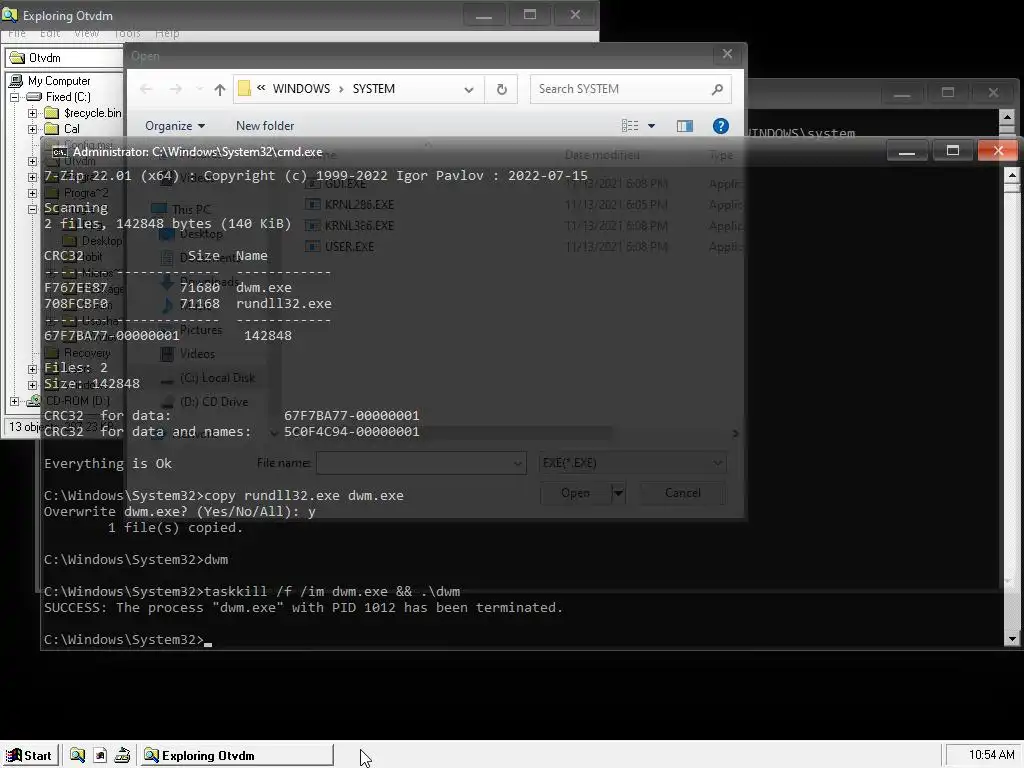The height and width of the screenshot is (768, 1024).
Task: Maximize the Administrator cmd.exe window
Action: coord(952,151)
